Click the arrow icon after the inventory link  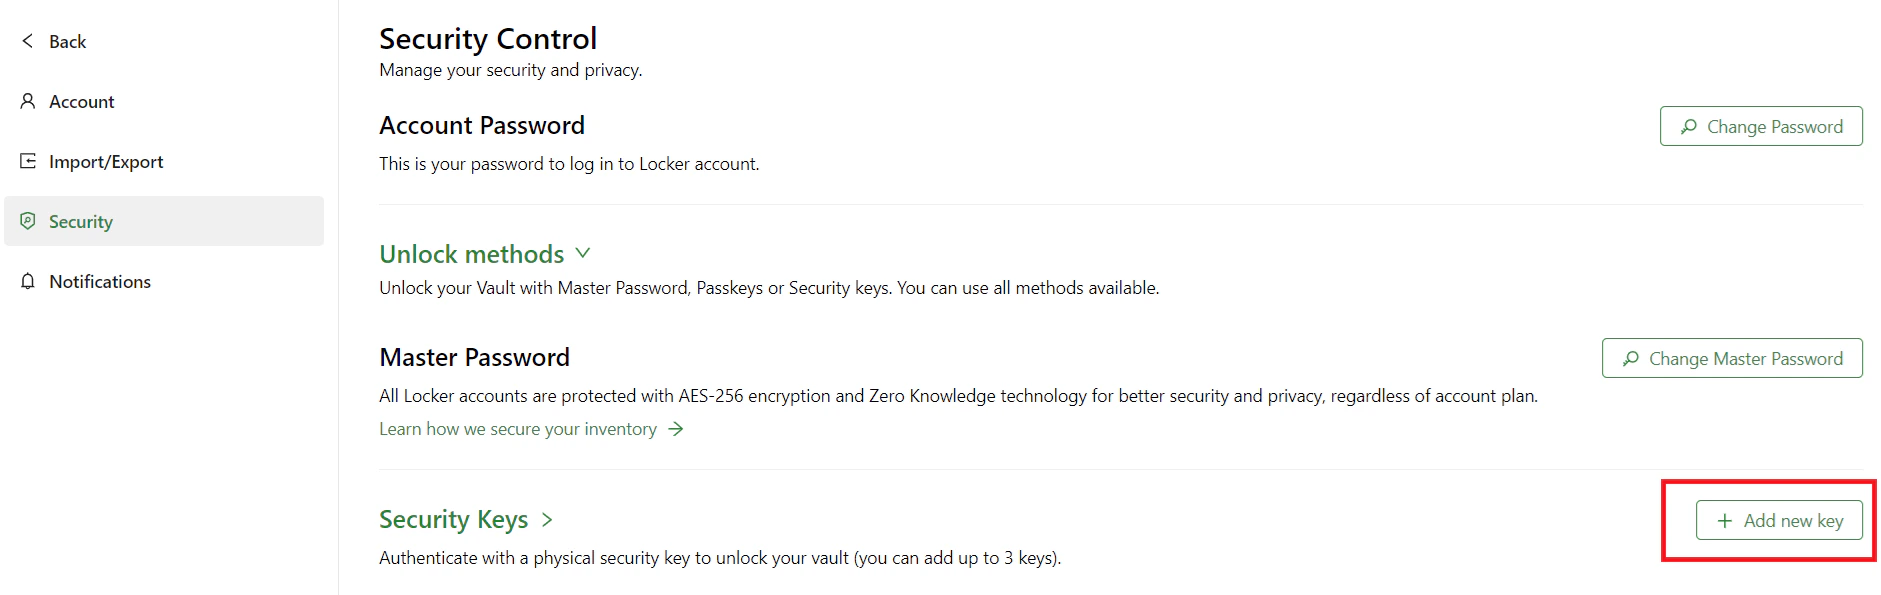(676, 428)
